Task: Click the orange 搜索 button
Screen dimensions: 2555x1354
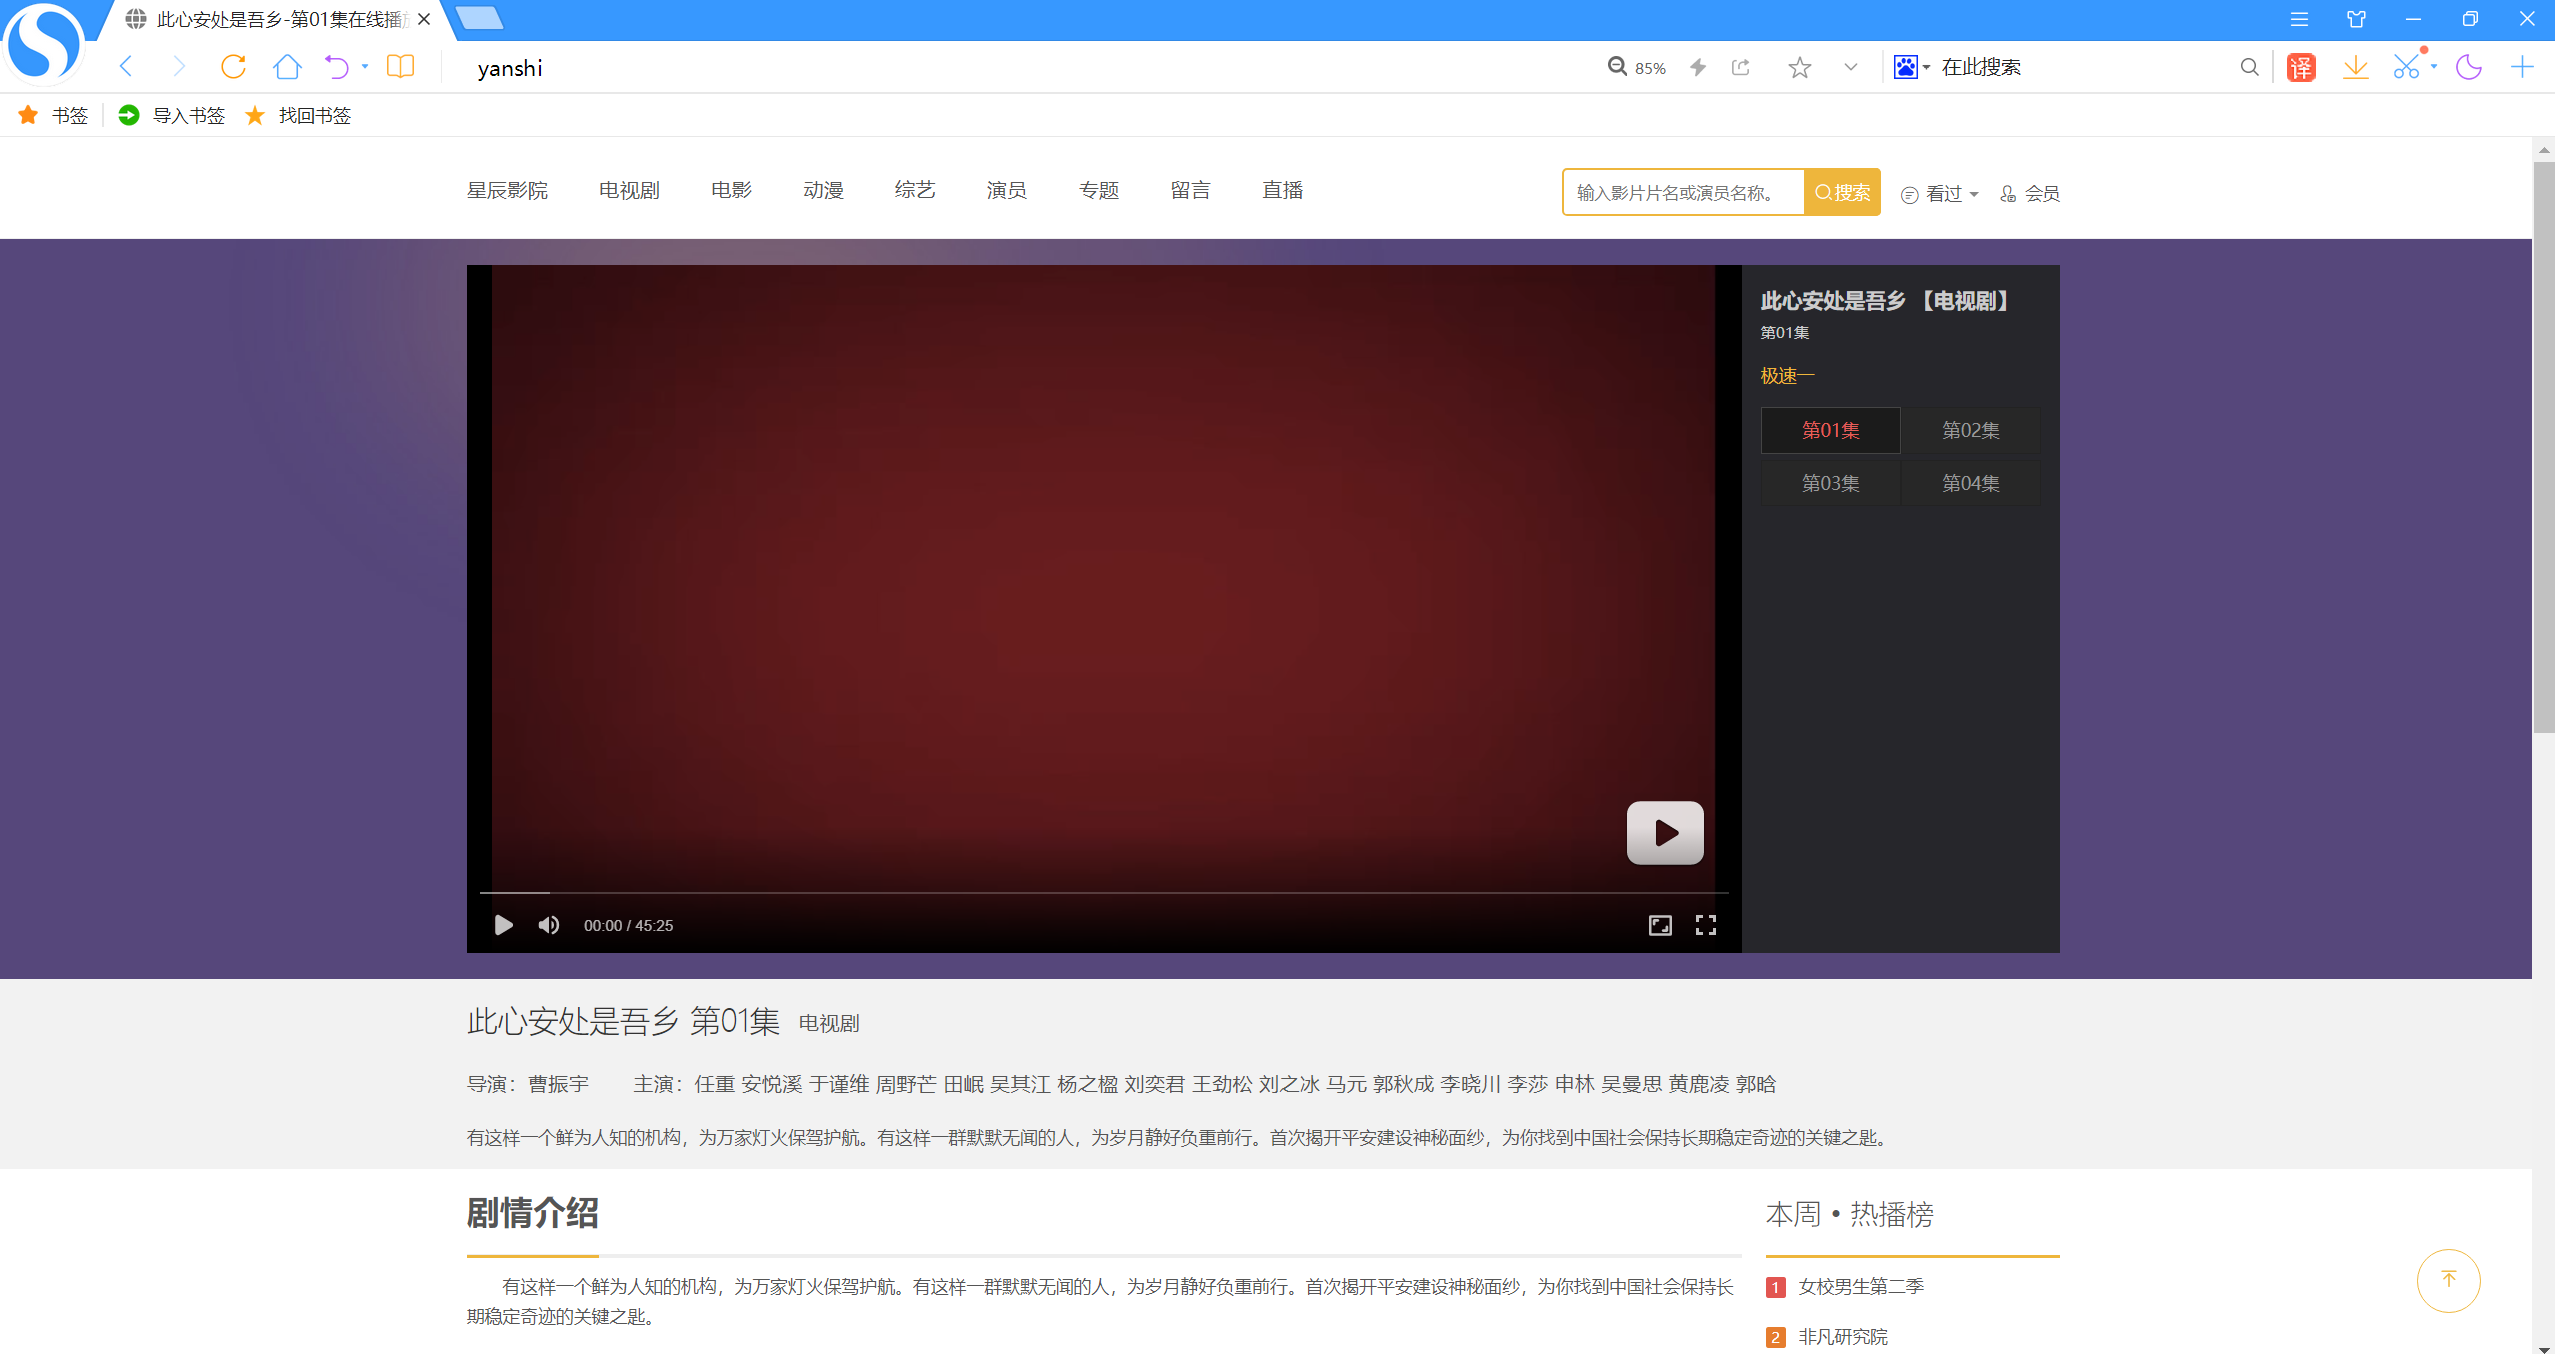Action: tap(1842, 192)
